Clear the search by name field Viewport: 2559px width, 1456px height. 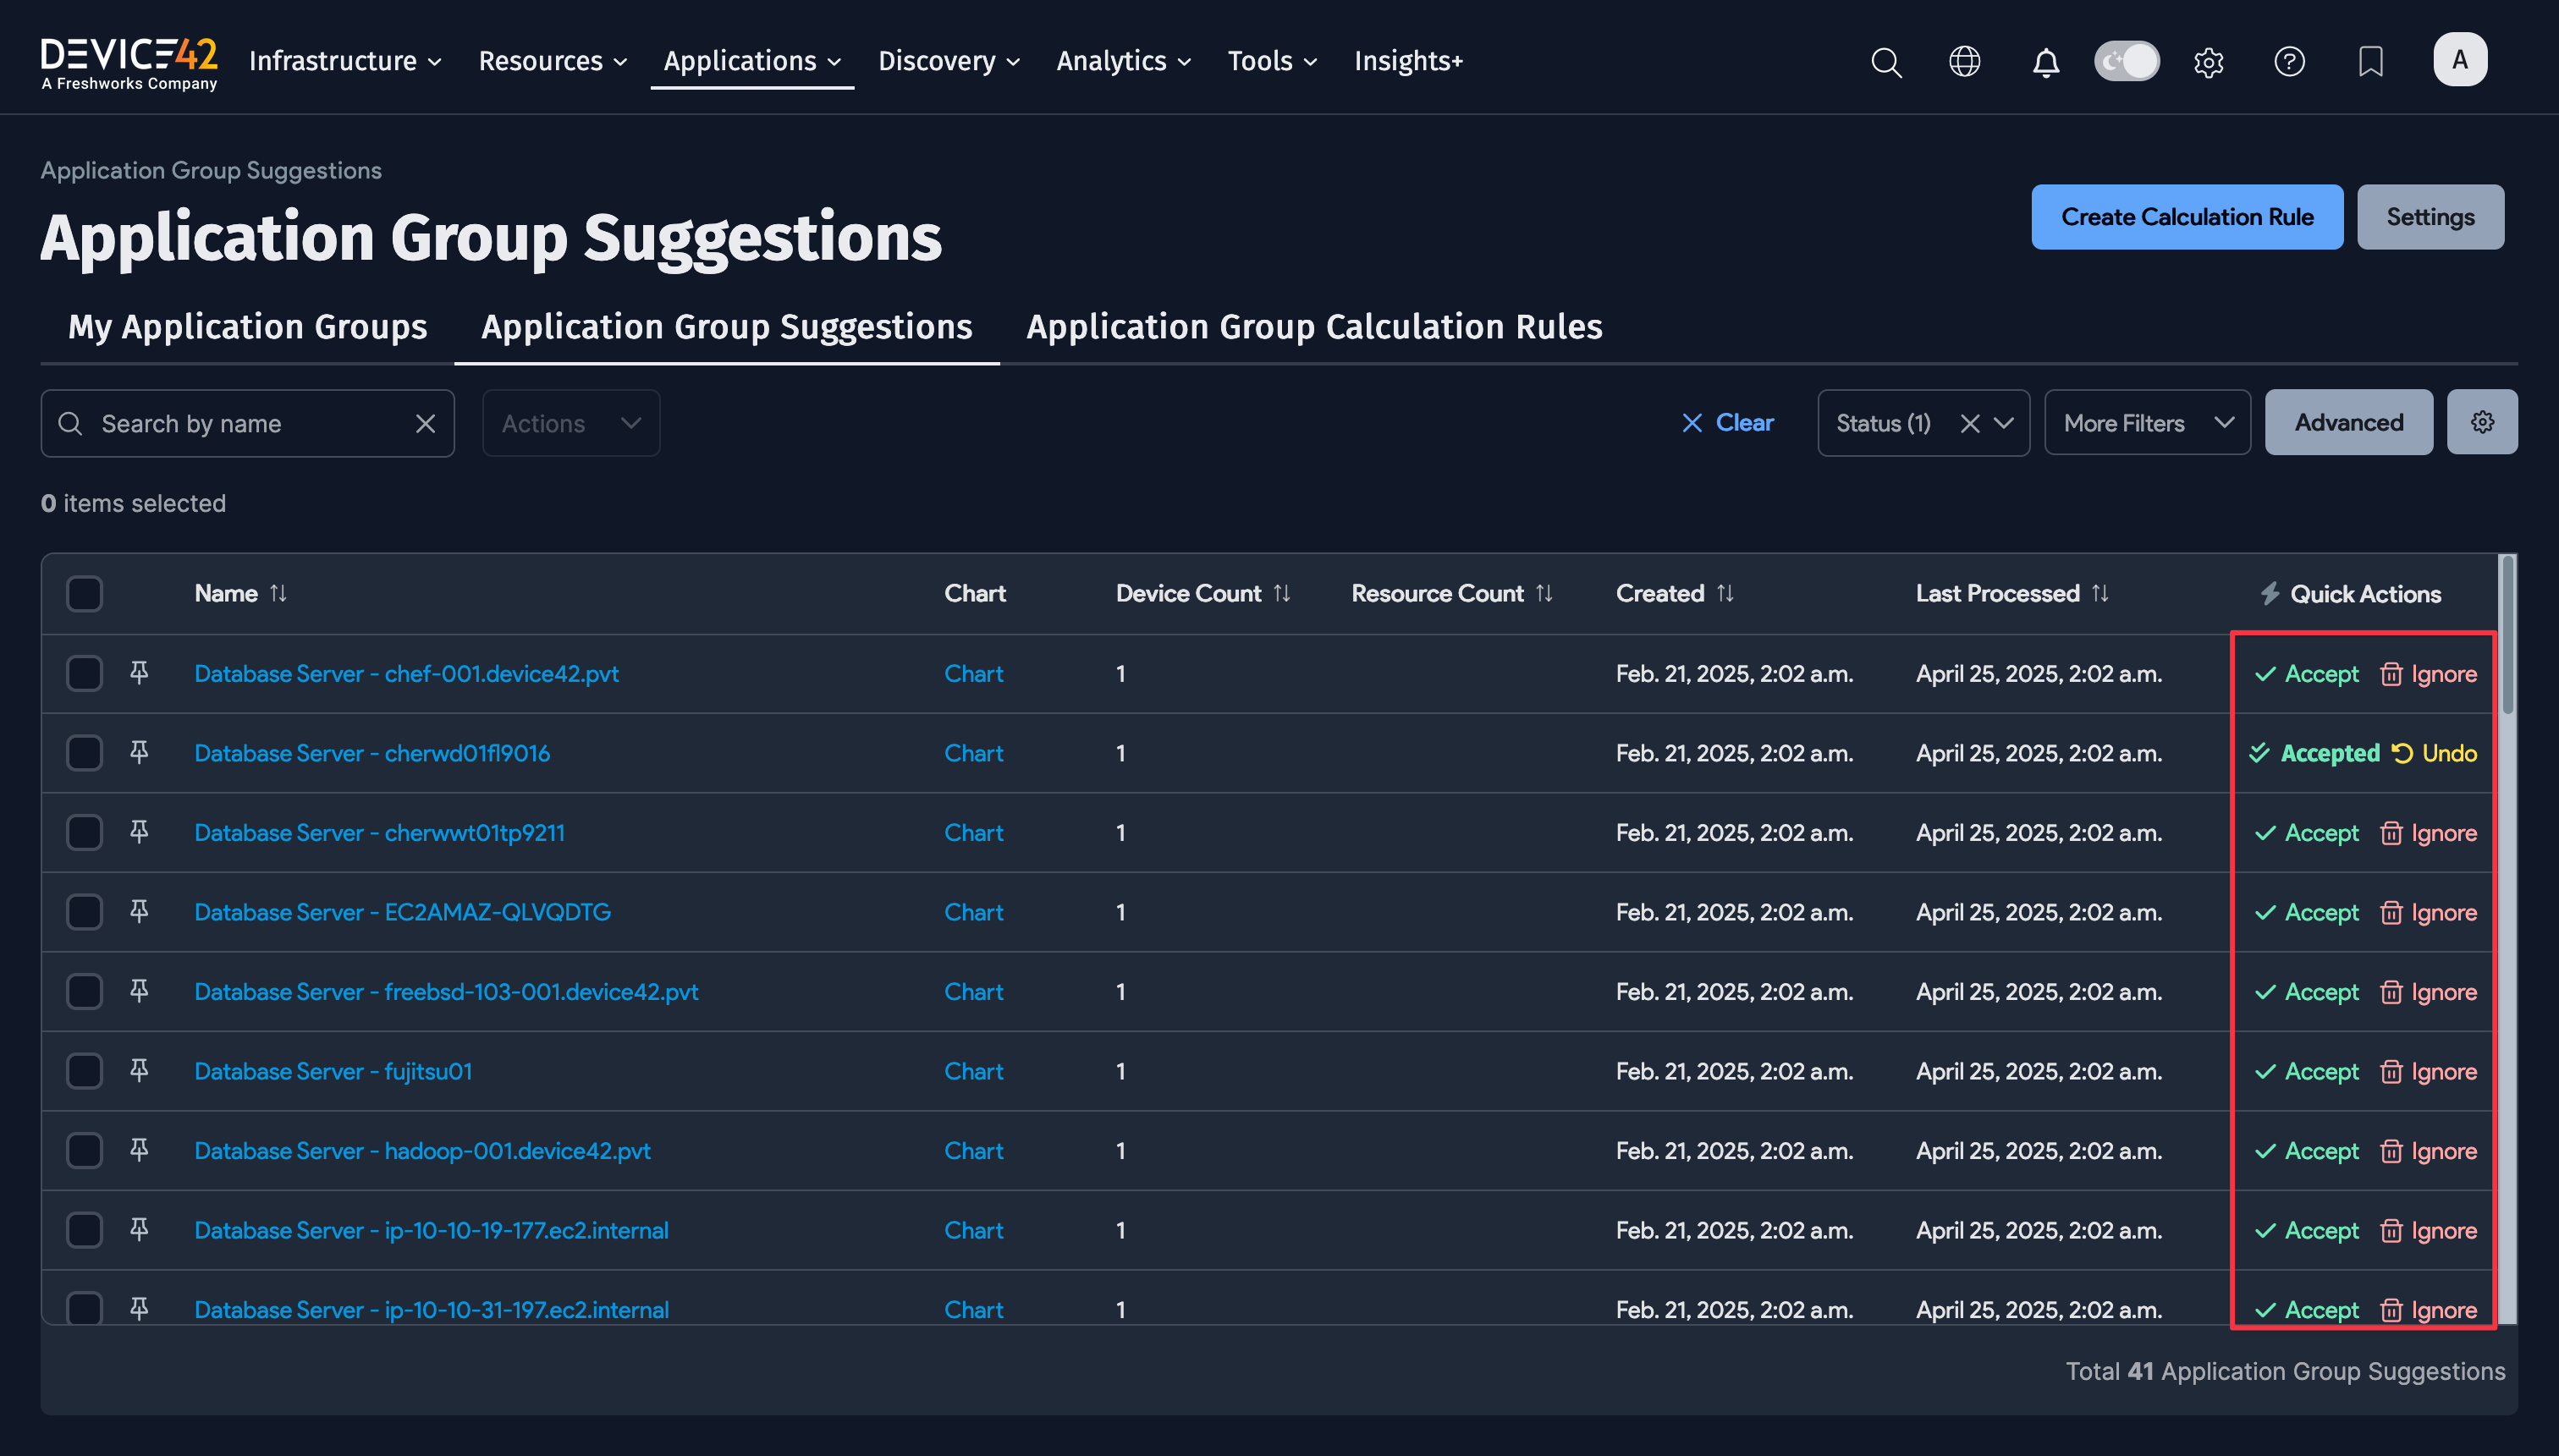tap(426, 422)
